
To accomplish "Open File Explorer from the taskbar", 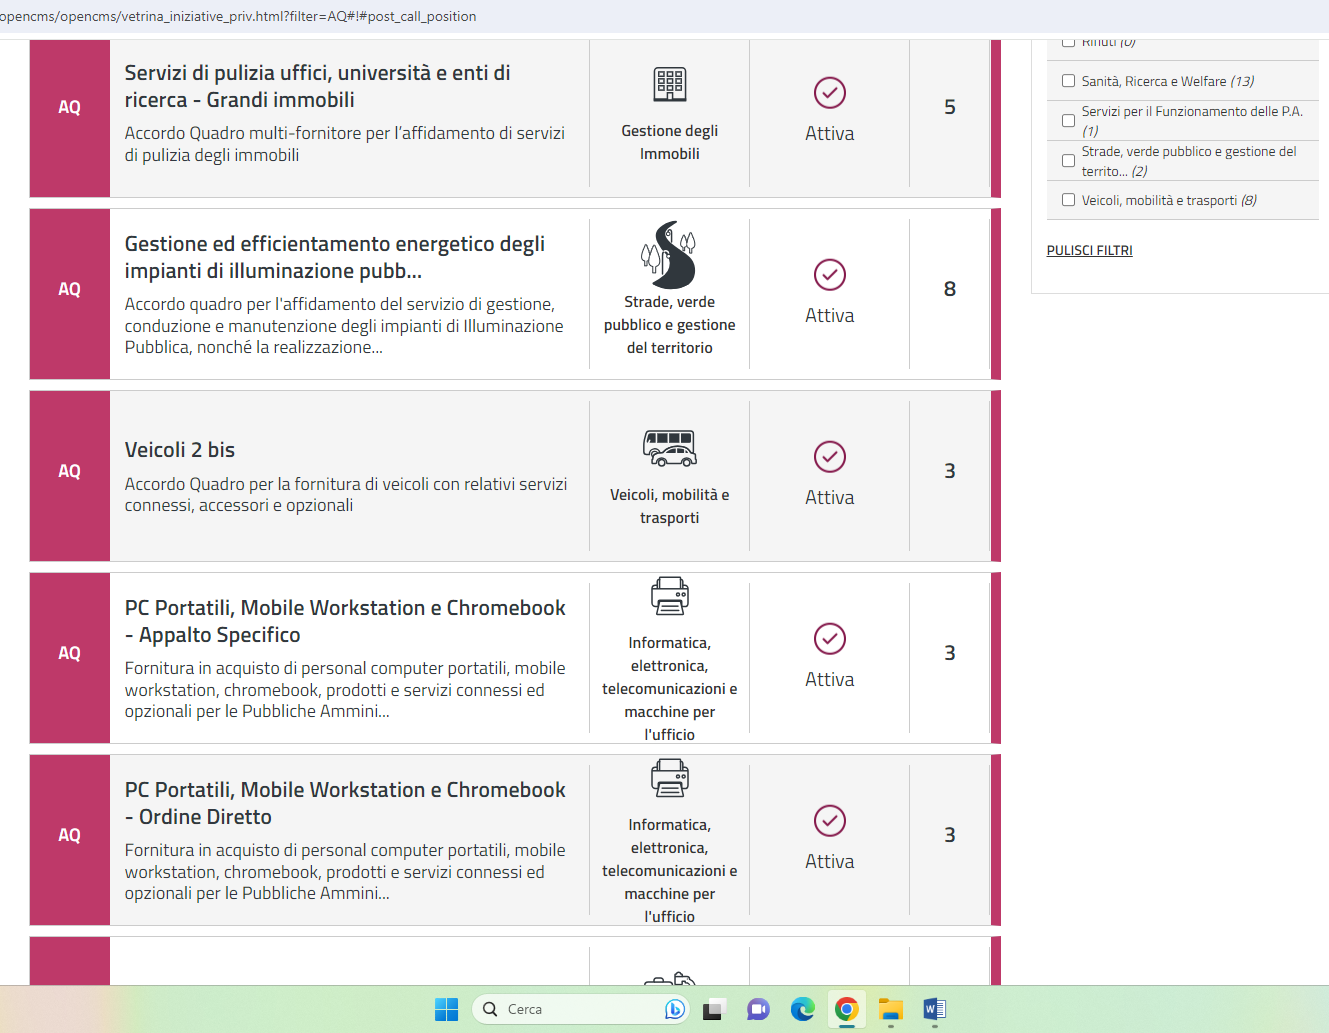I will coord(890,1009).
